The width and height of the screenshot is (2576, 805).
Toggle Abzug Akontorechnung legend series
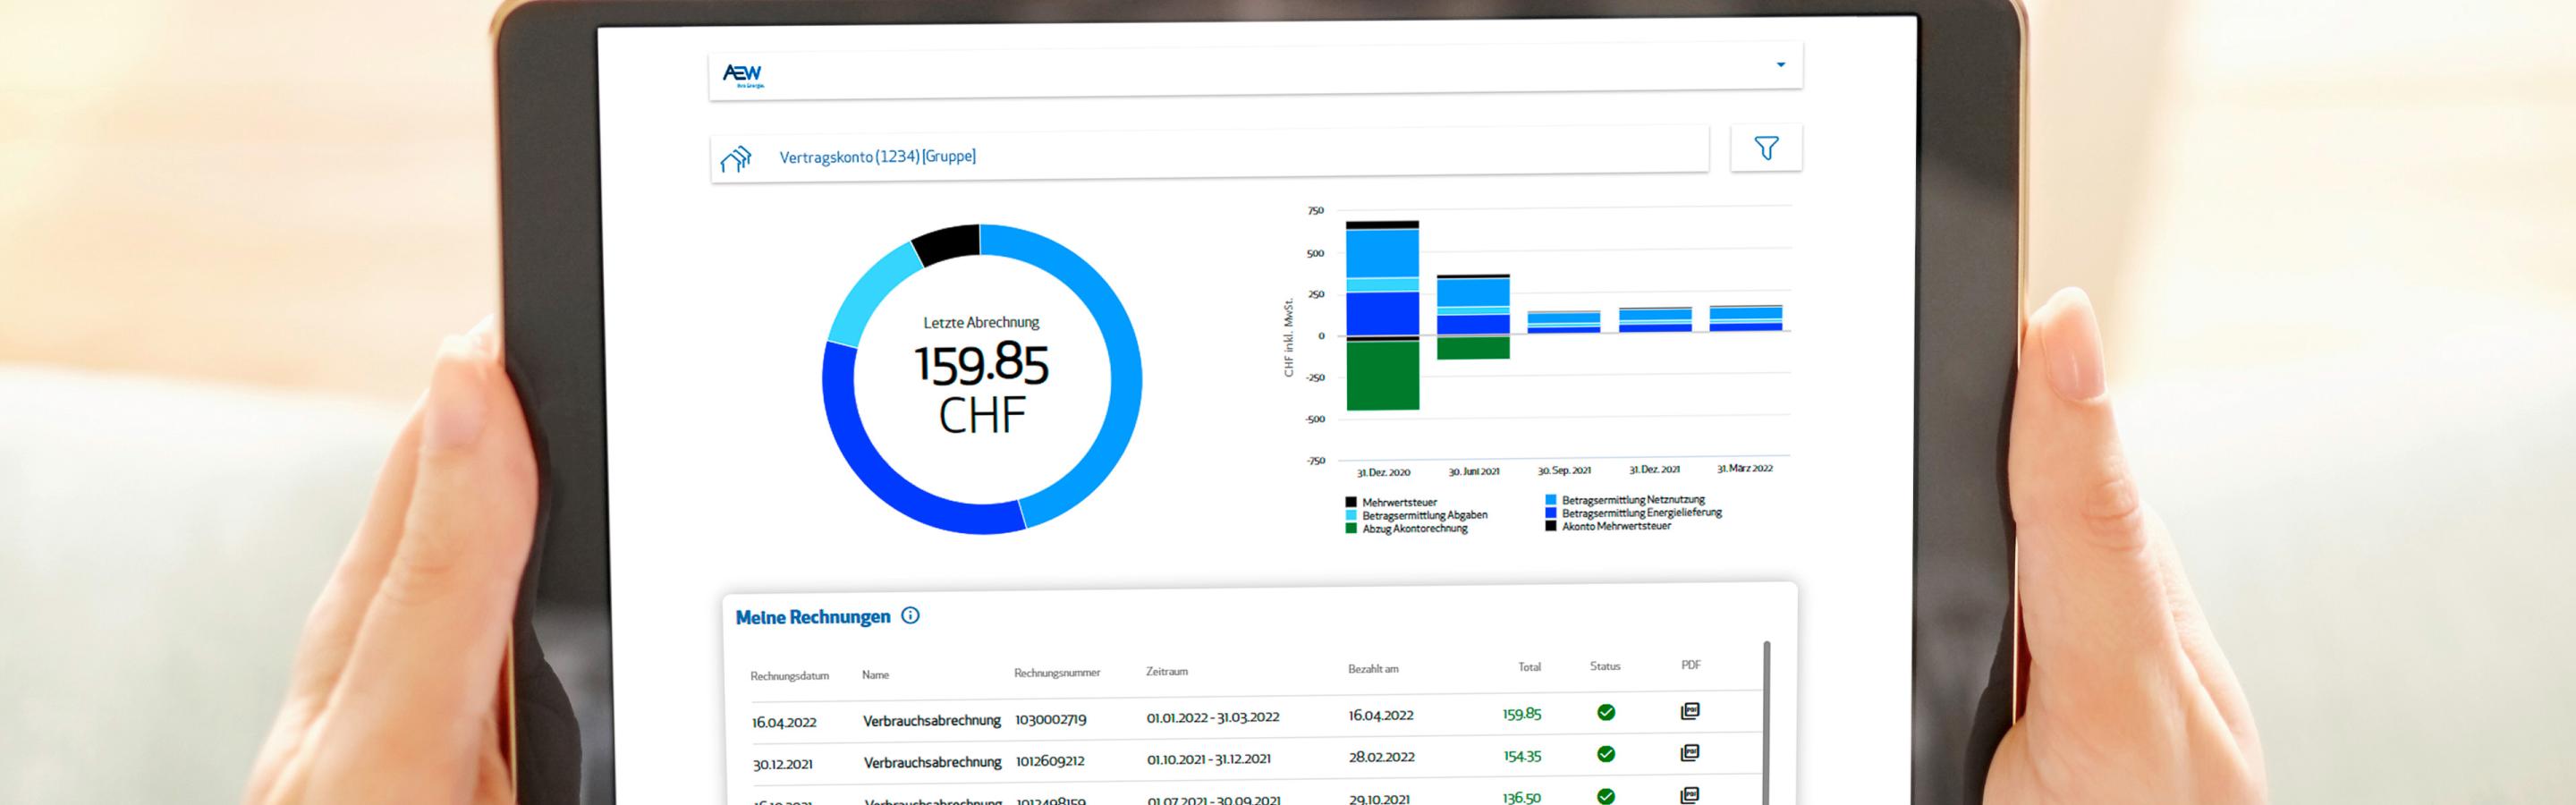[1414, 528]
